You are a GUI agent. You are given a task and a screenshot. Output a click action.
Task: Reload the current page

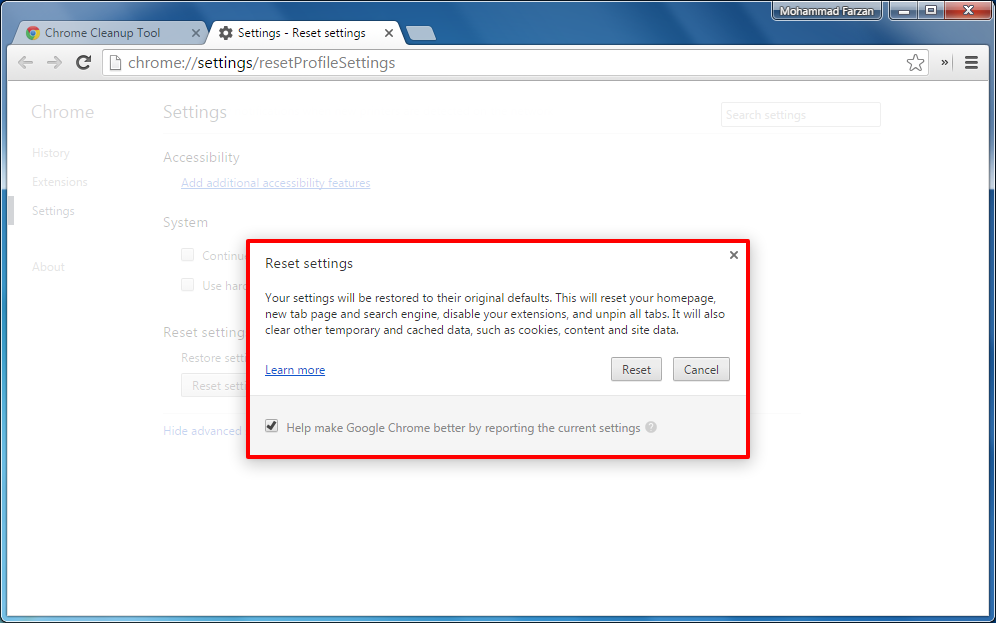point(83,62)
